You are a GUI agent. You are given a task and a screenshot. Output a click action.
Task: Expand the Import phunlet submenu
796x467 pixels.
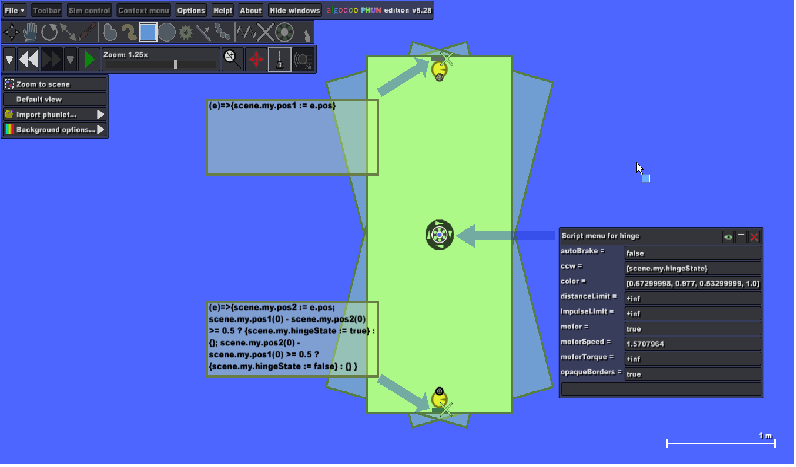(55, 115)
